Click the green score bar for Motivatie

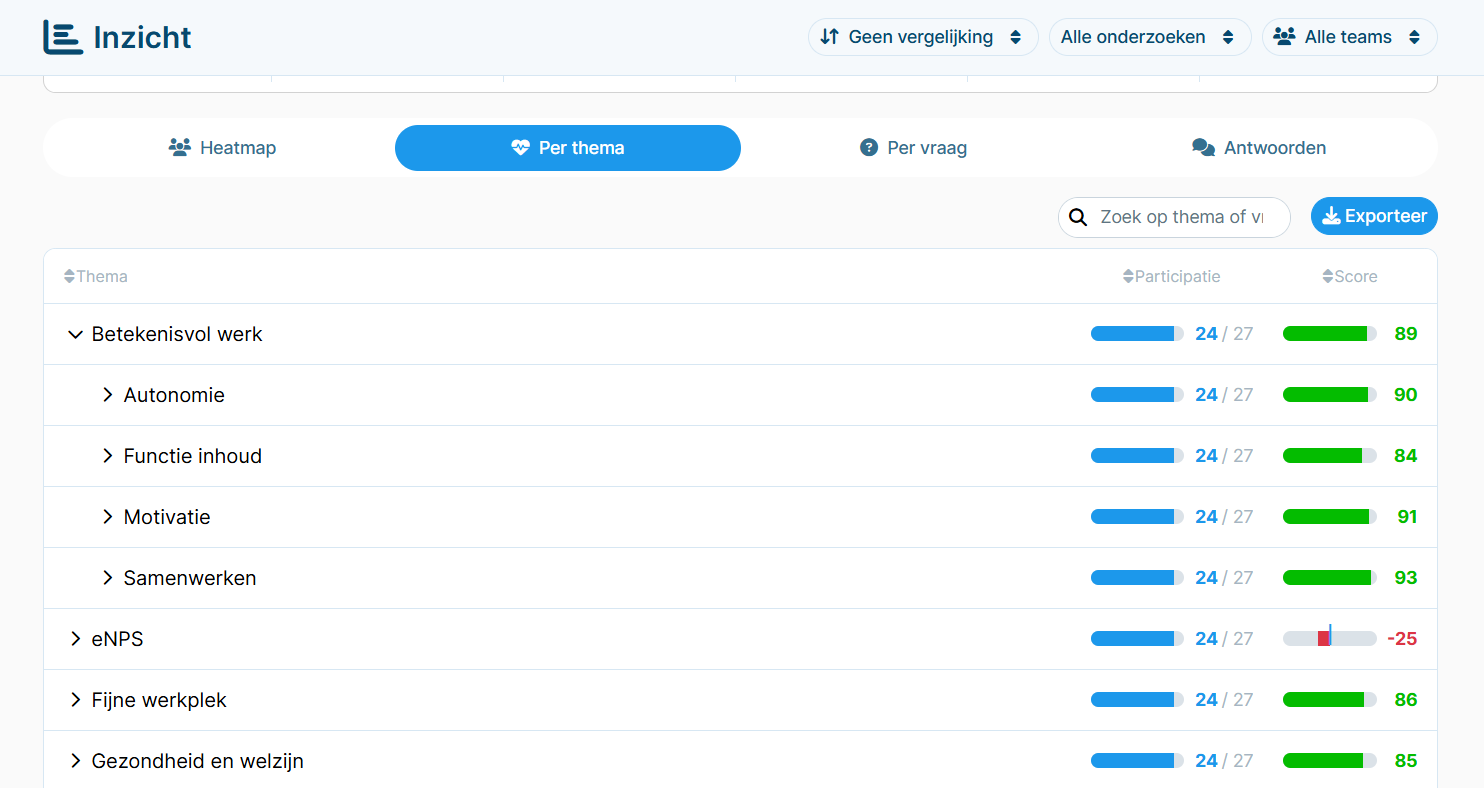tap(1330, 516)
